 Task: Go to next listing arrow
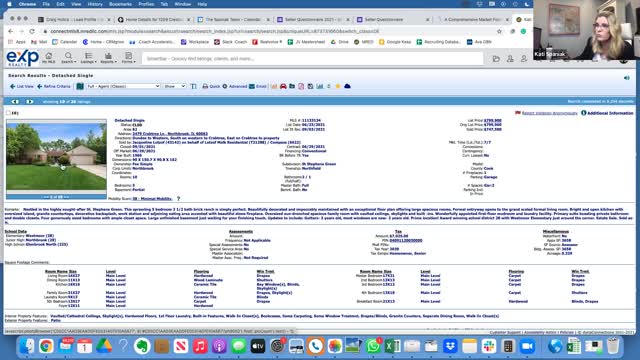point(30,101)
